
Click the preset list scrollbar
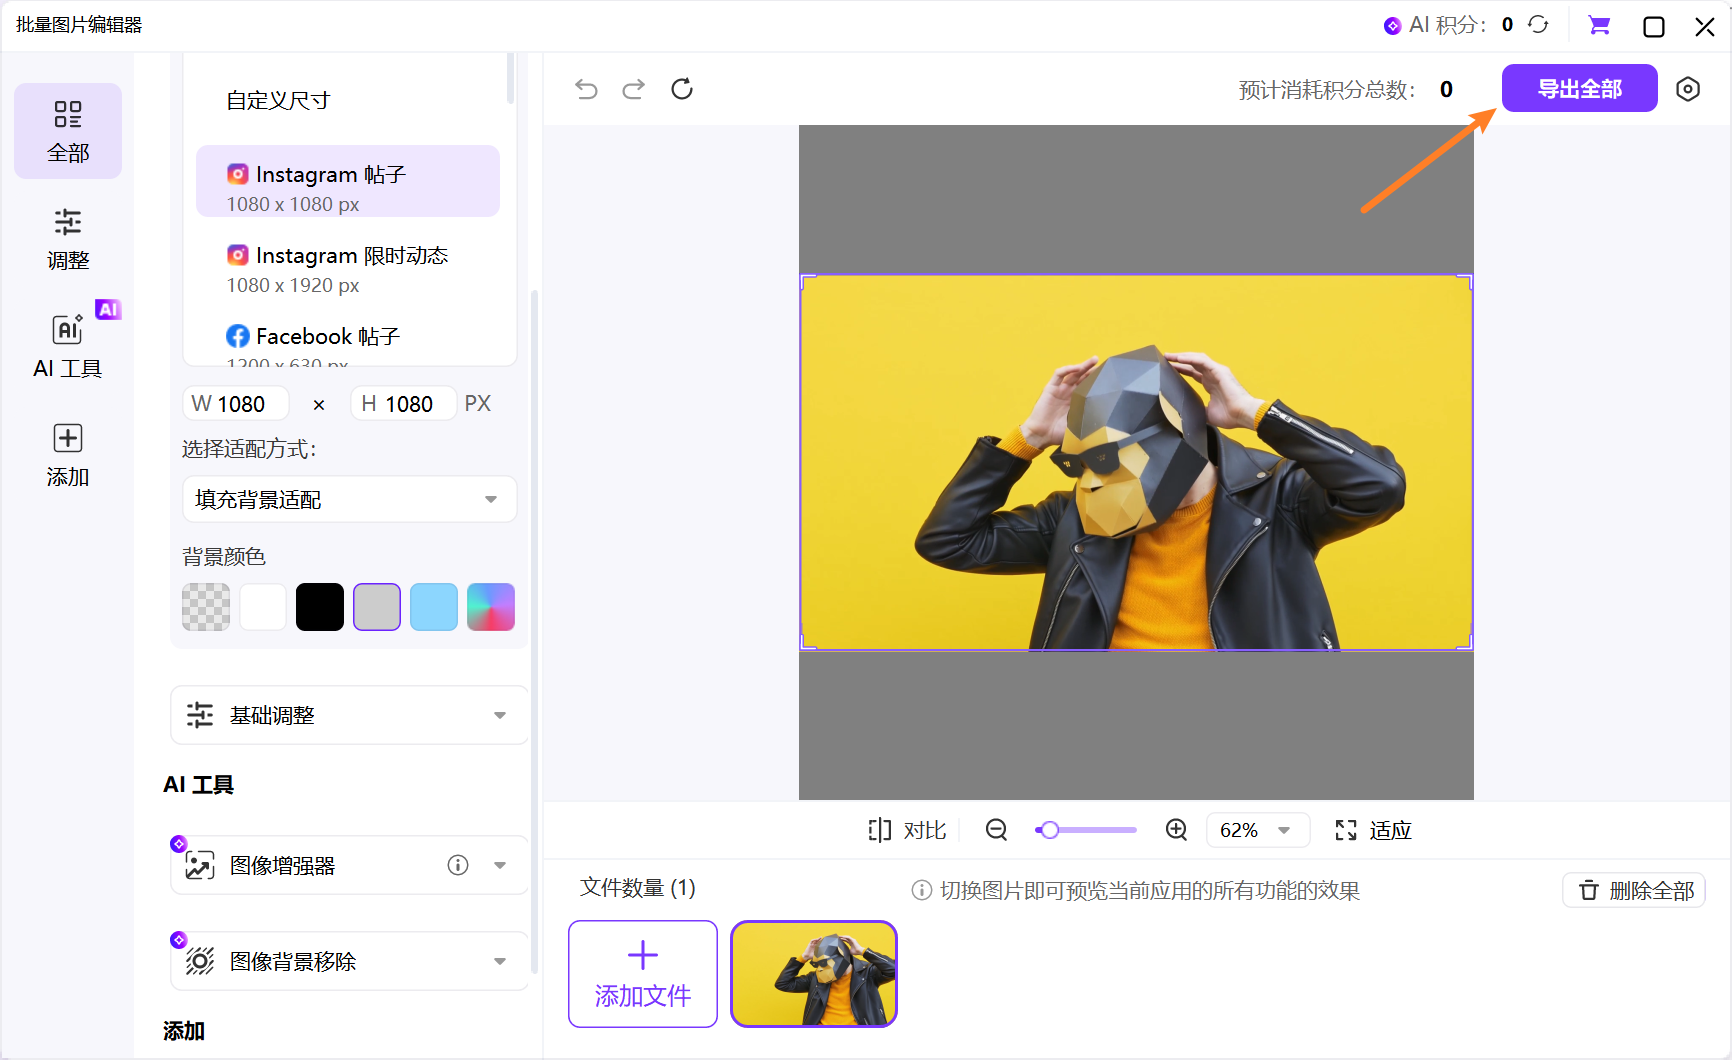511,78
